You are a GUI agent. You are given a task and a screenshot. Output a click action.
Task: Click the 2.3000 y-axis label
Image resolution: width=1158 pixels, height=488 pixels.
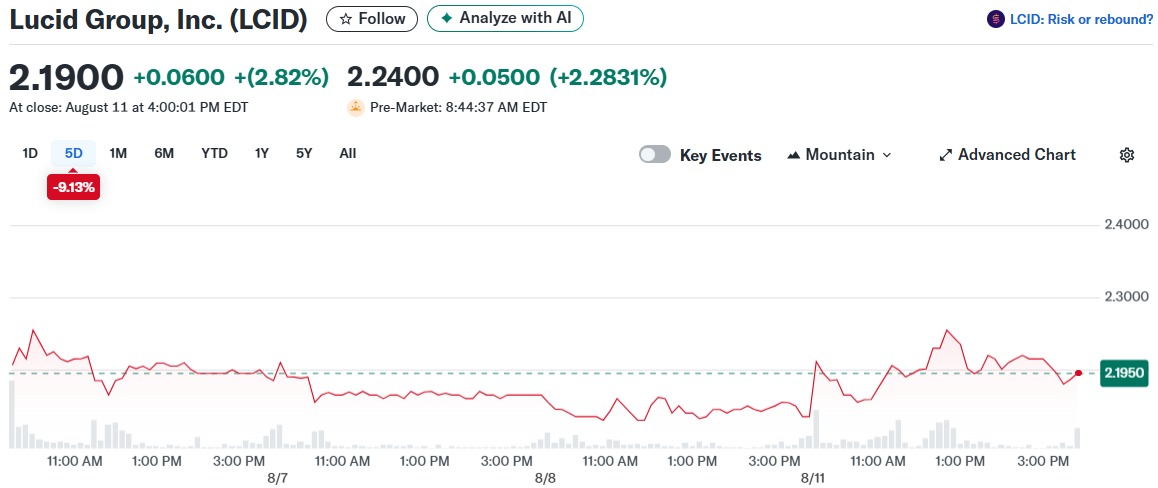[x=1125, y=298]
